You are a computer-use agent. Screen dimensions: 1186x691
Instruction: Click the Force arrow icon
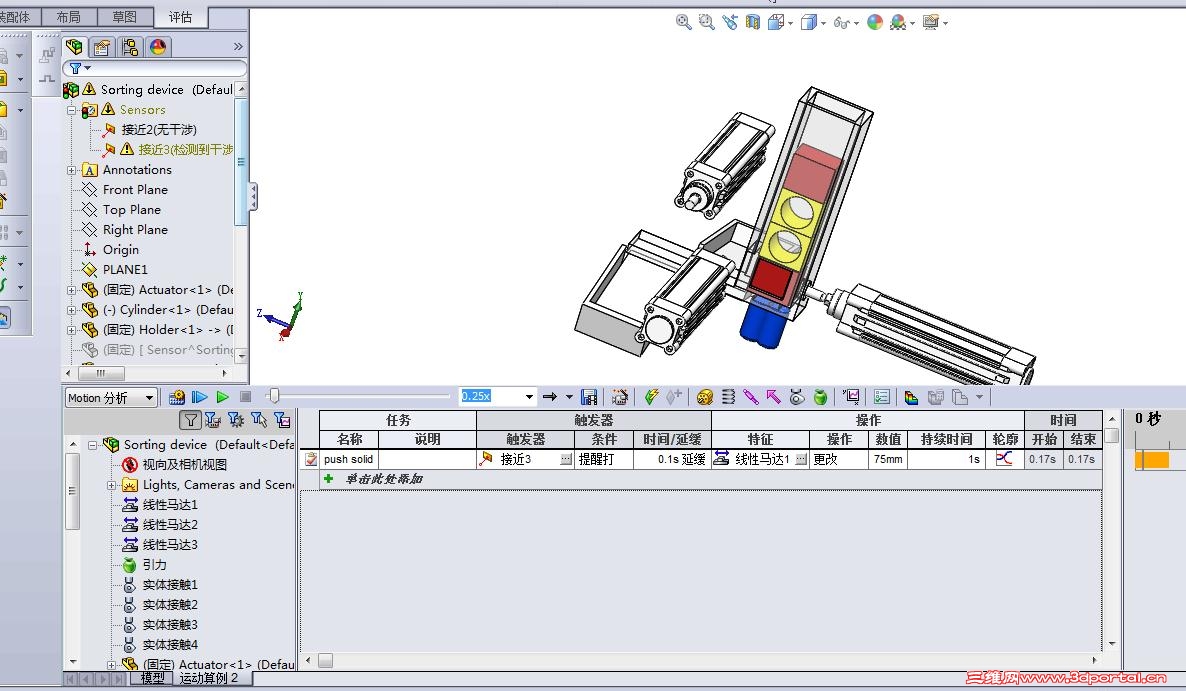(x=773, y=397)
